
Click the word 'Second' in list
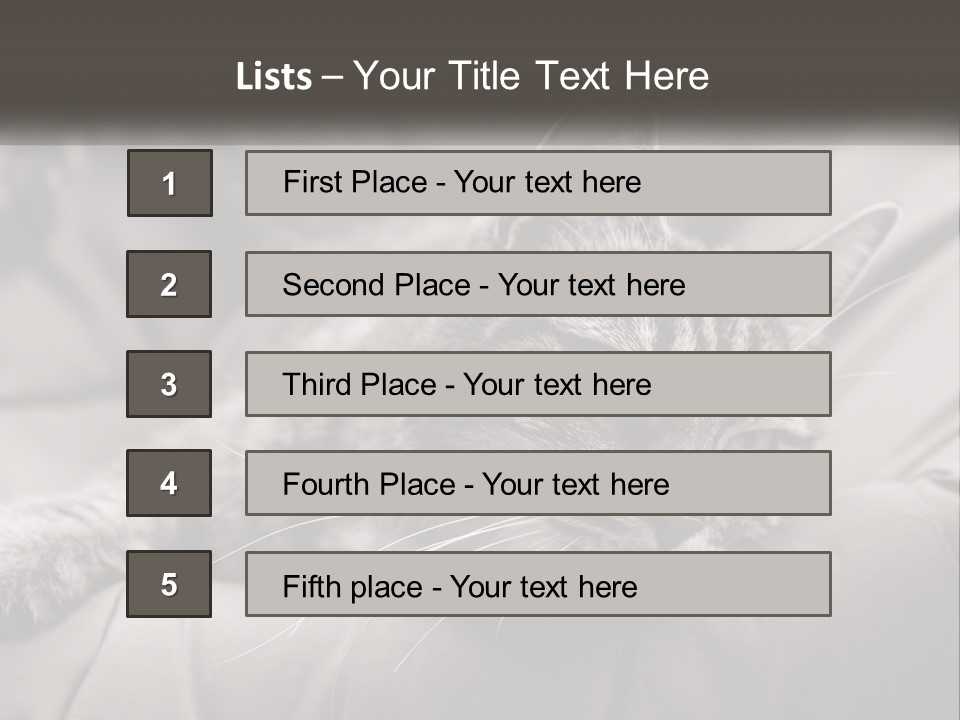pos(334,285)
